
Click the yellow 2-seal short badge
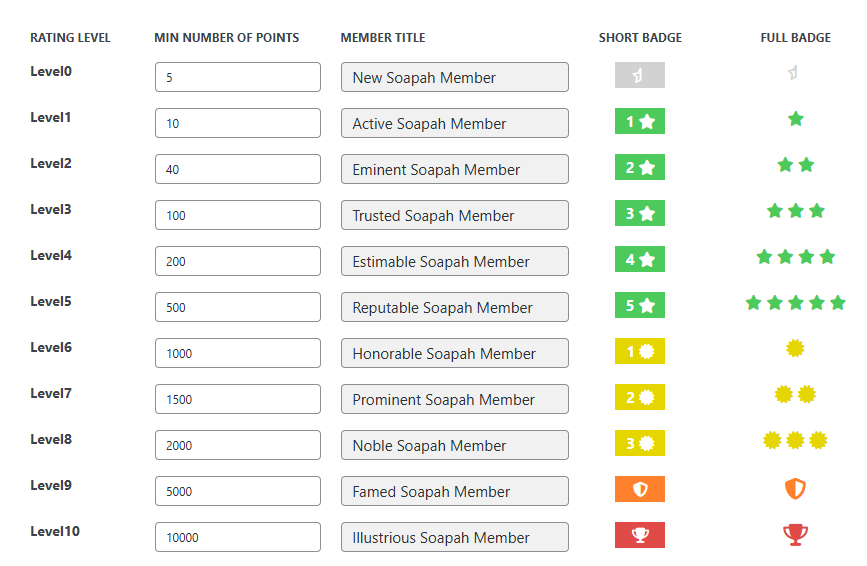click(x=640, y=397)
